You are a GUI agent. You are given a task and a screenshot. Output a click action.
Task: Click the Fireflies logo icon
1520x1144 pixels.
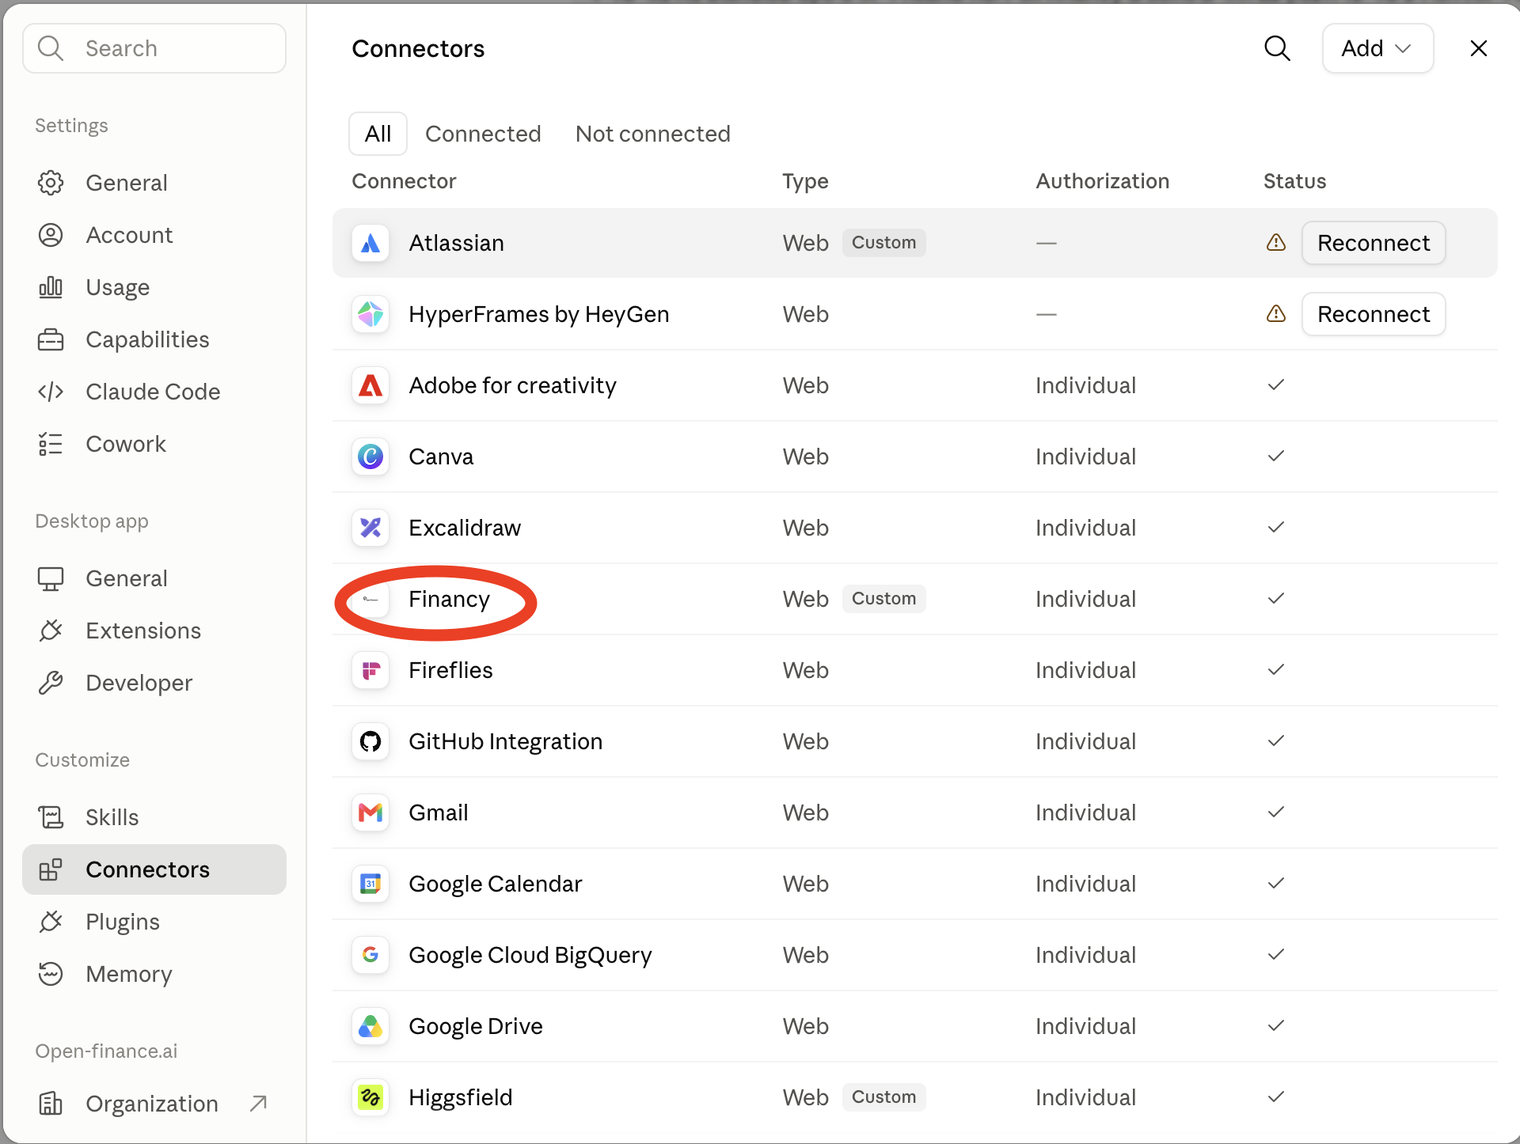coord(371,670)
